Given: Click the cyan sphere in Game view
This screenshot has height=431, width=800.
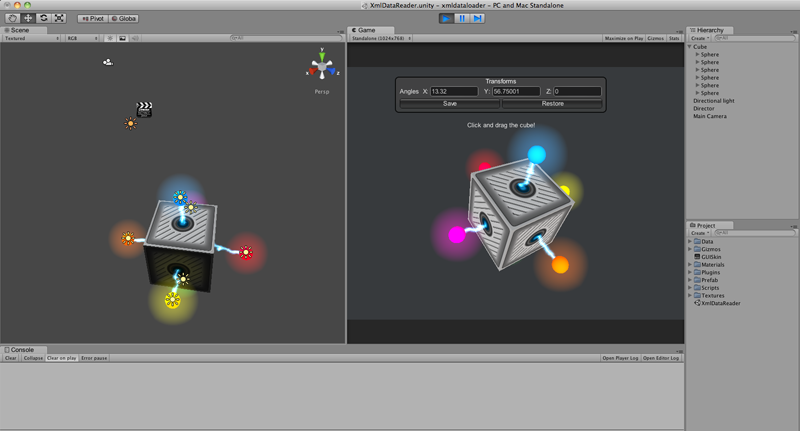Looking at the screenshot, I should pyautogui.click(x=536, y=154).
